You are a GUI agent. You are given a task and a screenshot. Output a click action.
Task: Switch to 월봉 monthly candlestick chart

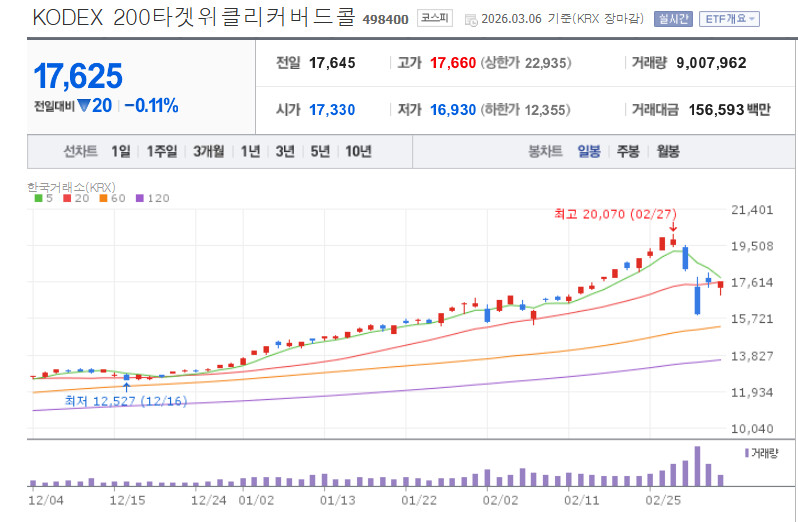[x=667, y=151]
